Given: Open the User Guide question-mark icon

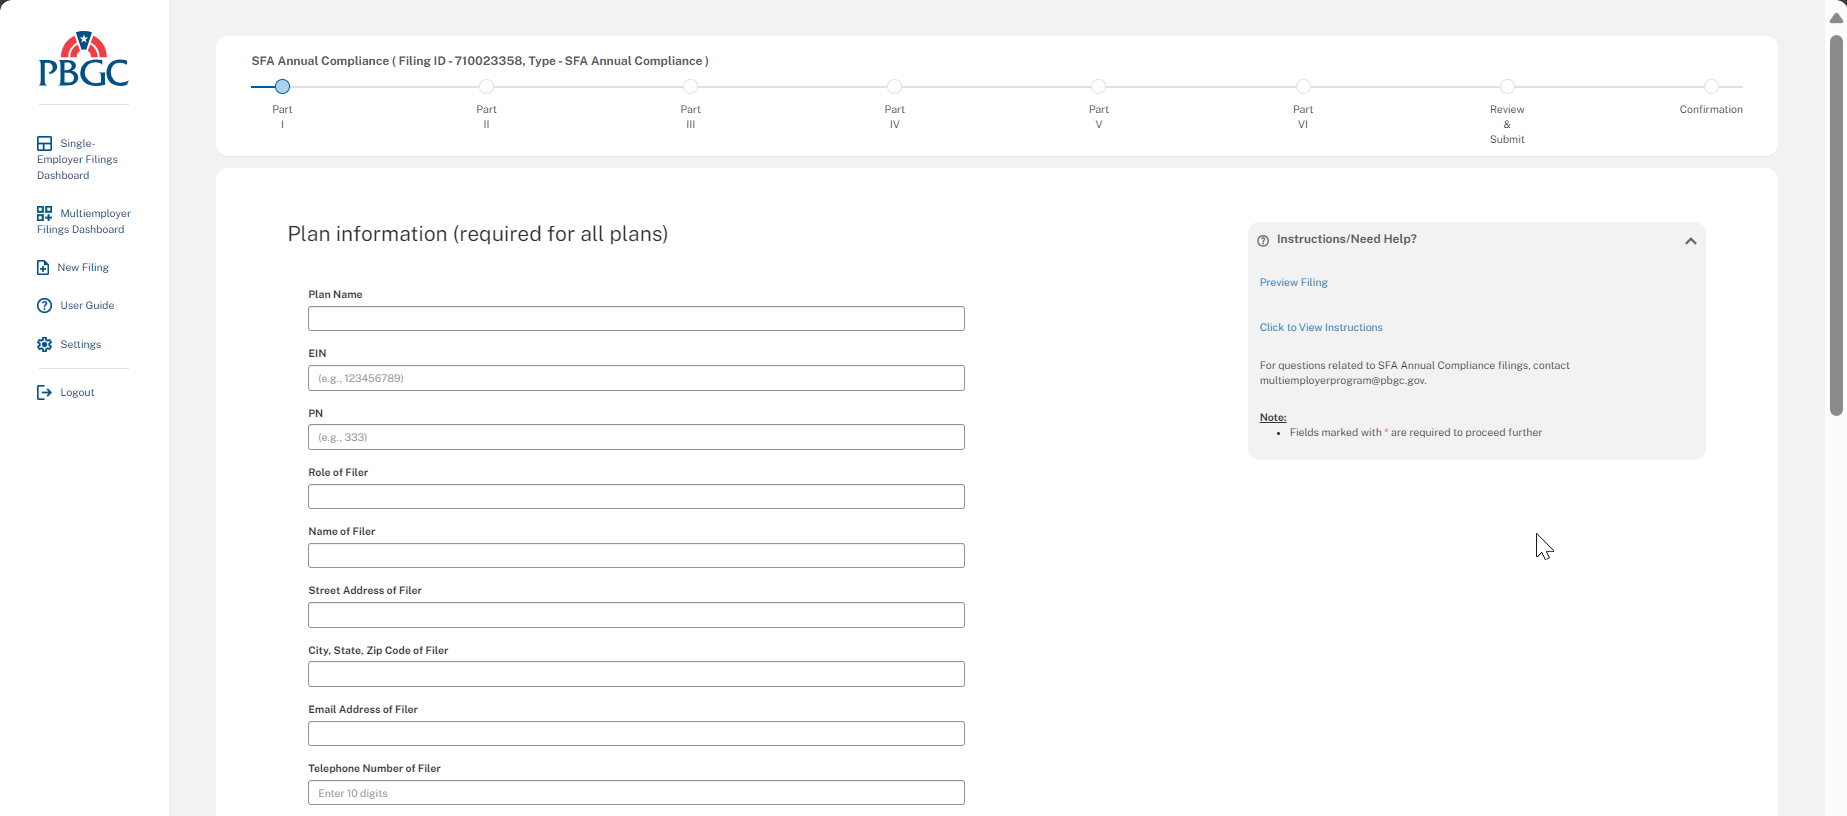Looking at the screenshot, I should 44,306.
